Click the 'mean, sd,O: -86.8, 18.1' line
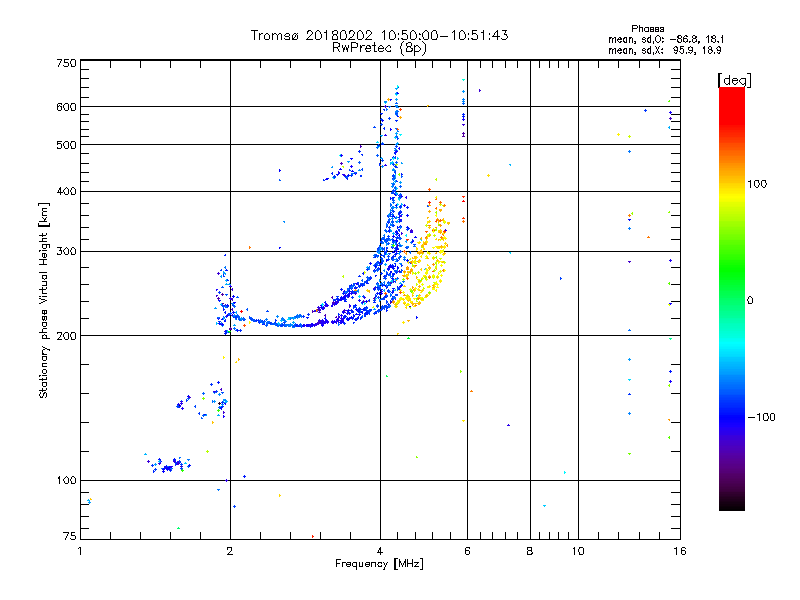The width and height of the screenshot is (800, 600). click(666, 39)
